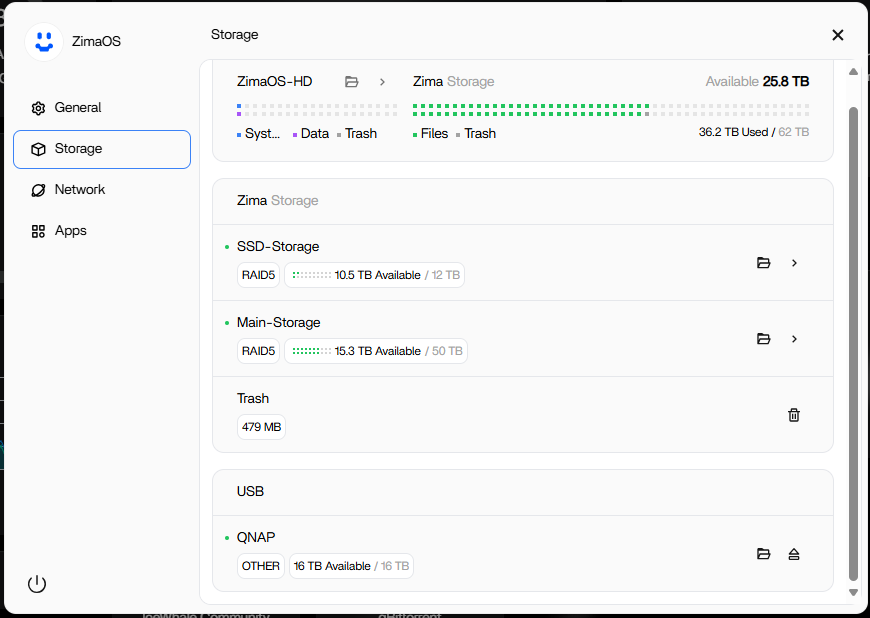The width and height of the screenshot is (870, 618).
Task: Click the General gear icon
Action: 38,108
